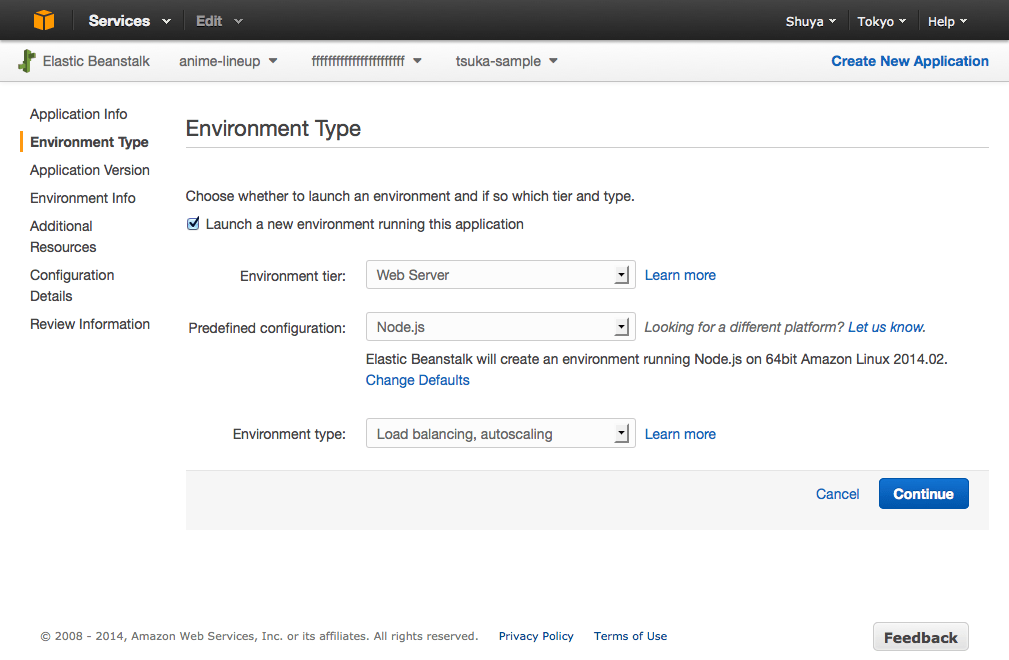Click the Cancel link
1009x660 pixels.
[x=837, y=494]
